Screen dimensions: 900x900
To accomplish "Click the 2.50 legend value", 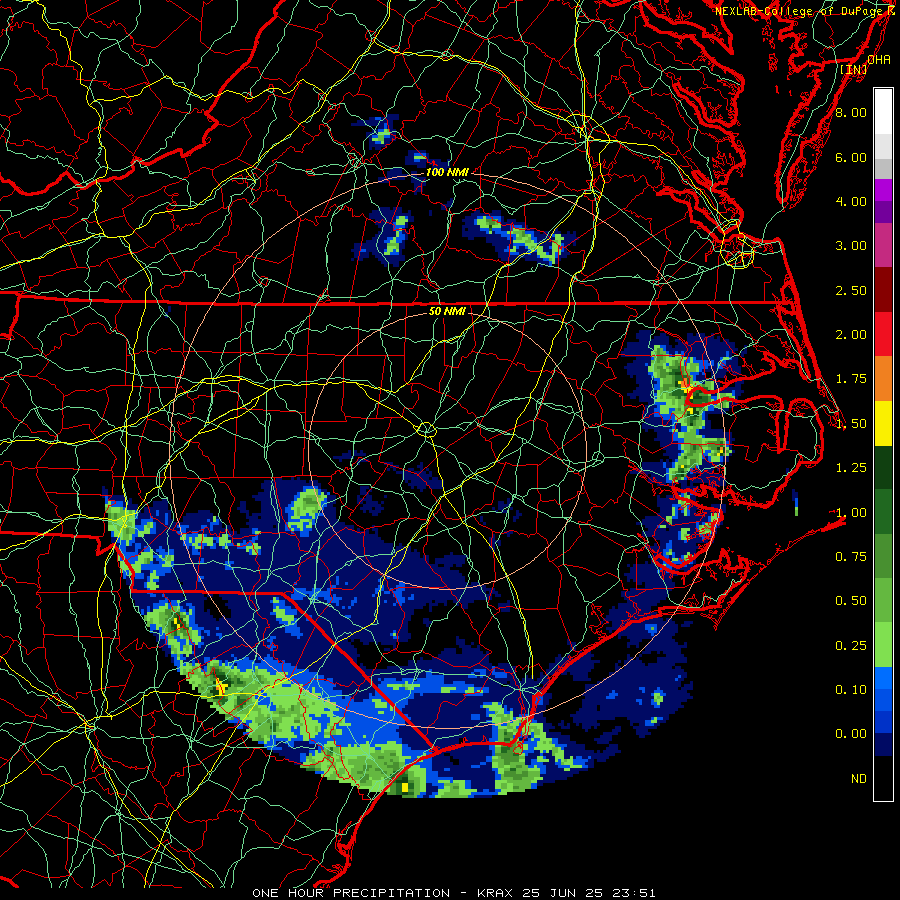I will pyautogui.click(x=851, y=290).
